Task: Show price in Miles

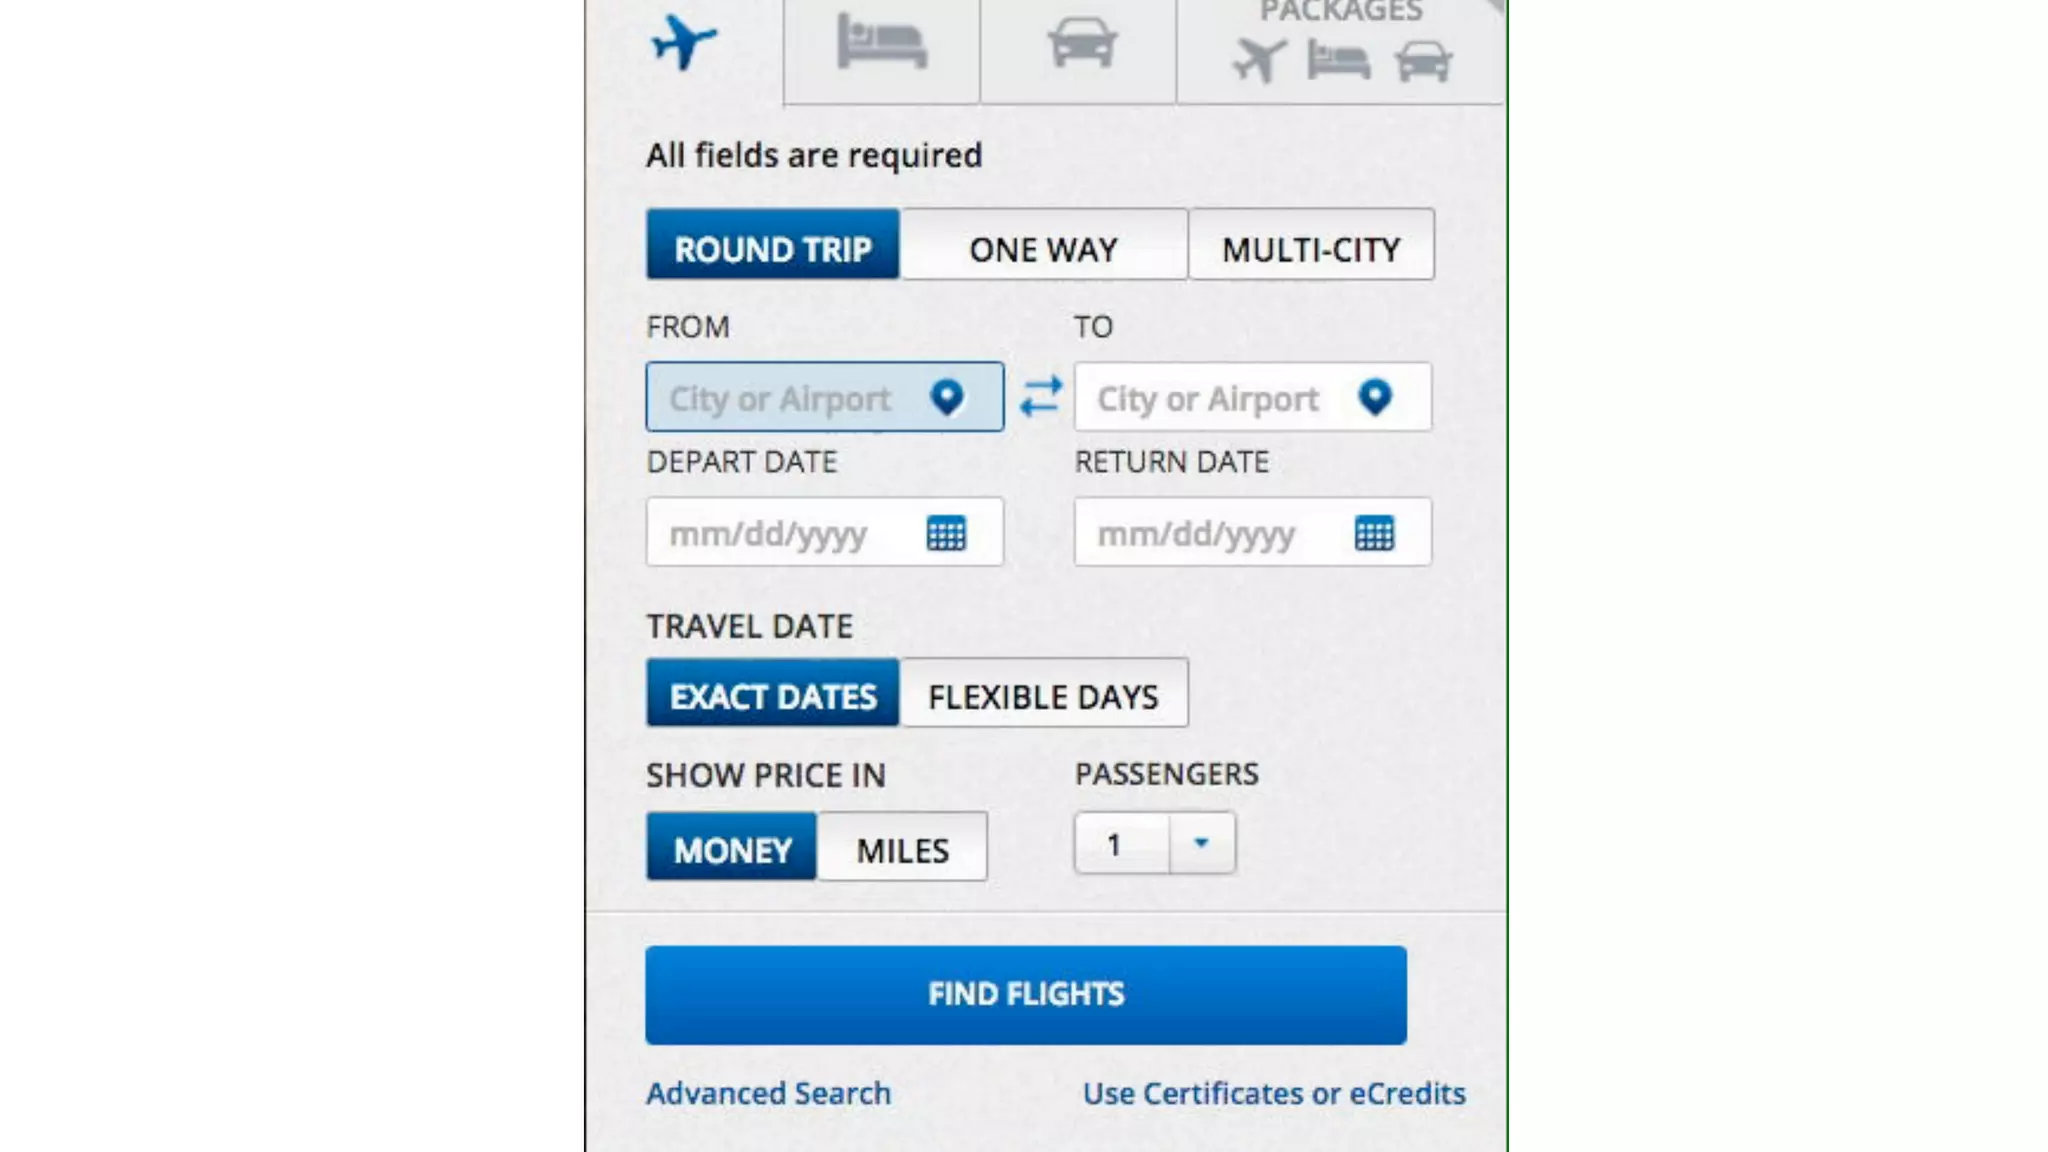Action: coord(902,849)
